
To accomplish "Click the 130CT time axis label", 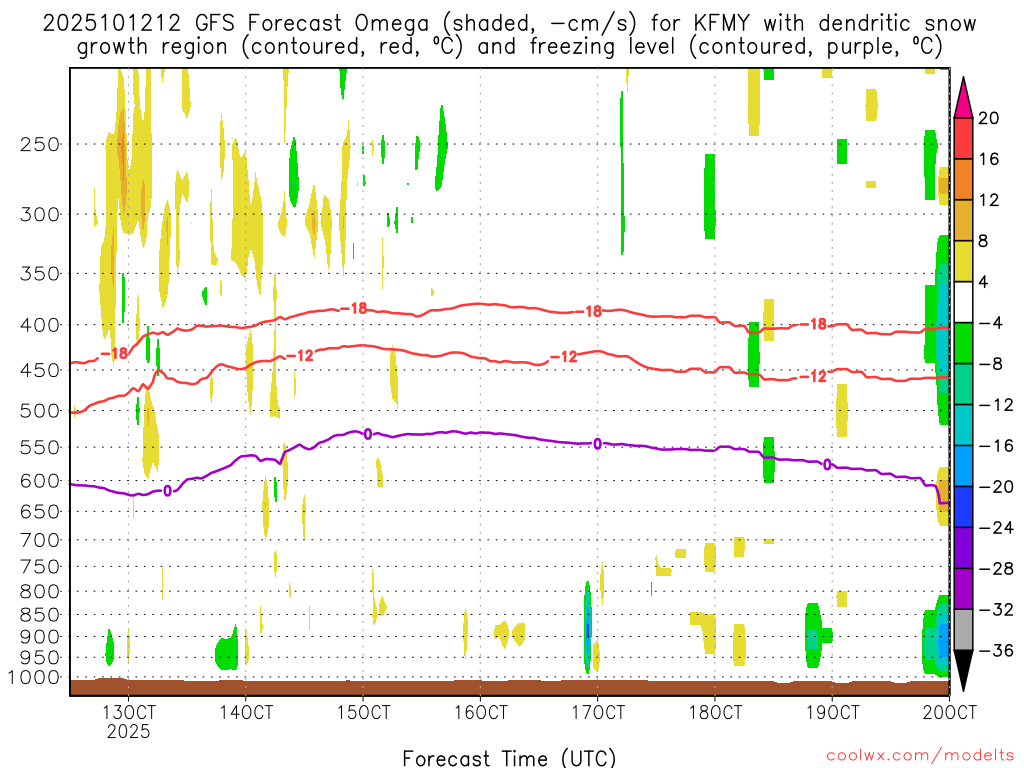I will 129,712.
